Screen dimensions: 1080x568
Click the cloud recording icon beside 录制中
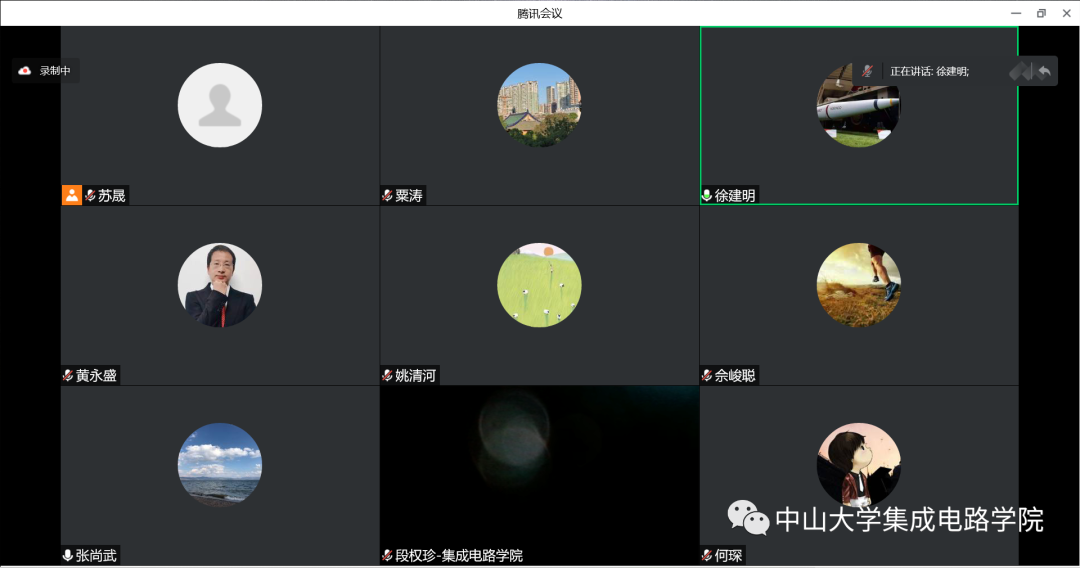coord(25,71)
